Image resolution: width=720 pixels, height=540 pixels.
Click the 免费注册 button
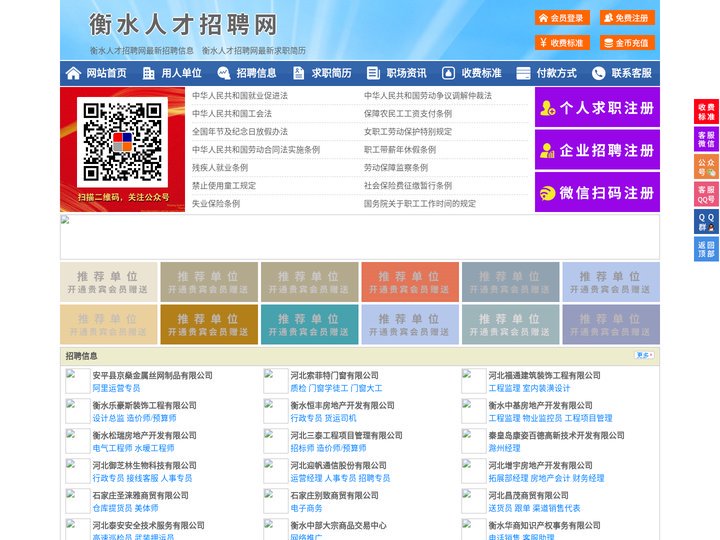(627, 18)
